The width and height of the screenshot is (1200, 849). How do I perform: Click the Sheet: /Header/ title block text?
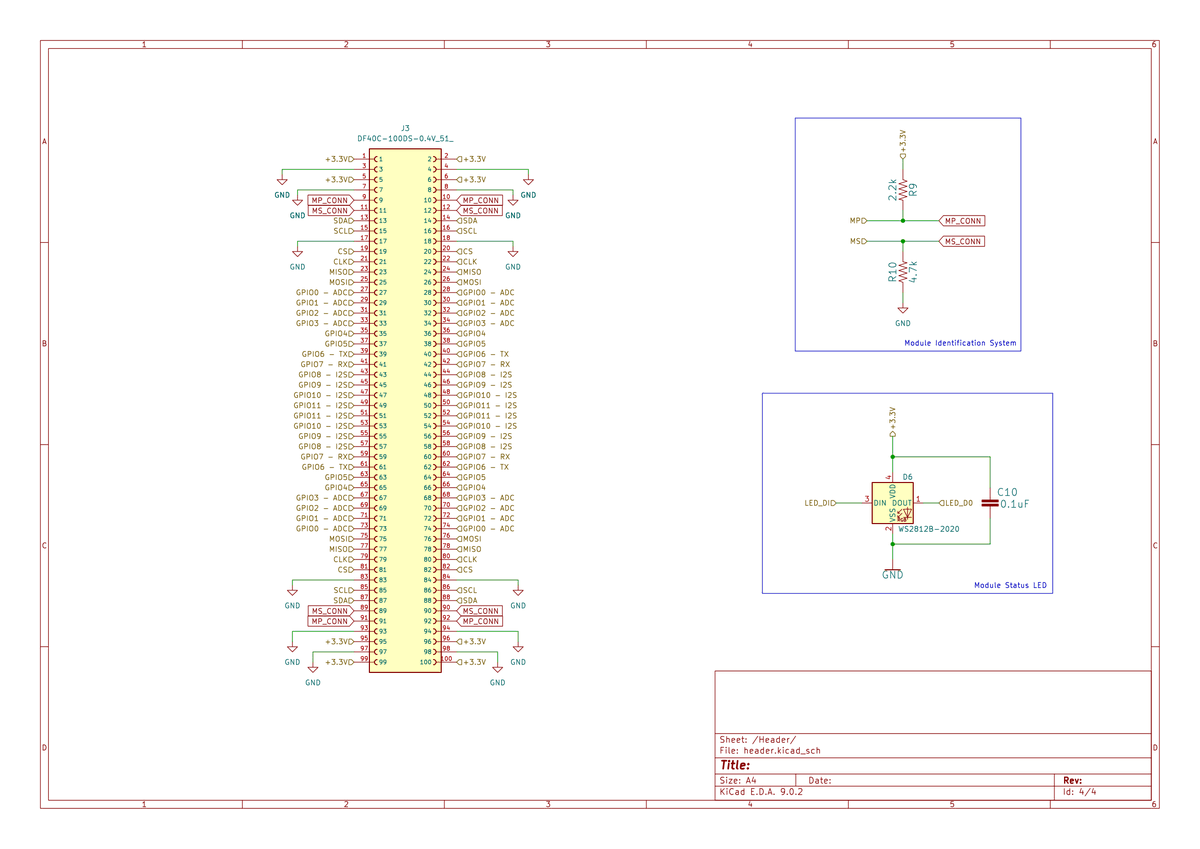click(x=758, y=740)
